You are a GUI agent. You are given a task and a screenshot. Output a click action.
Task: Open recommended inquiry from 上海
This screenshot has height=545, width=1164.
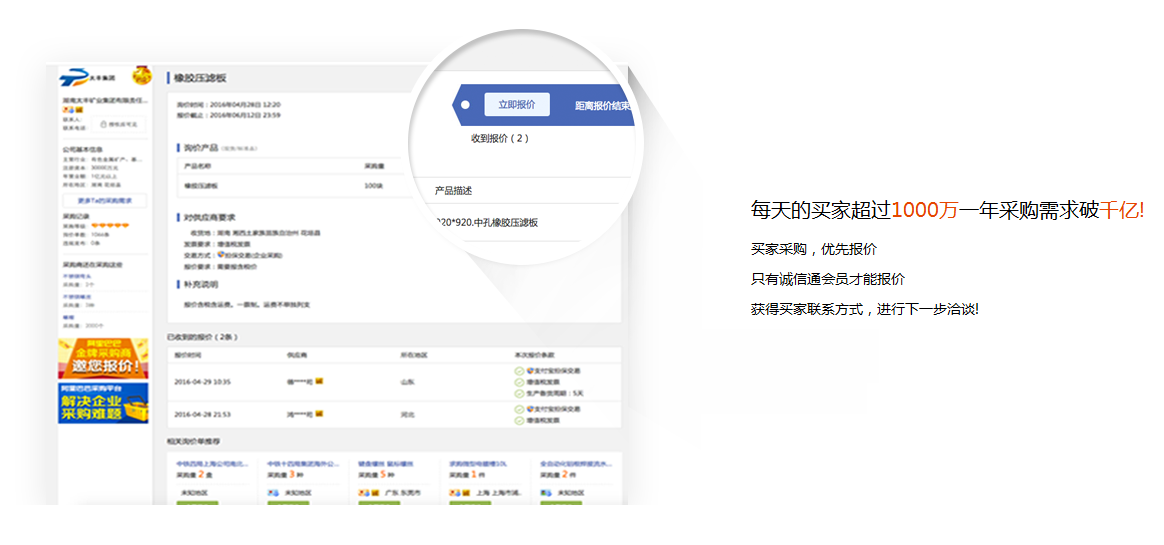(x=485, y=464)
